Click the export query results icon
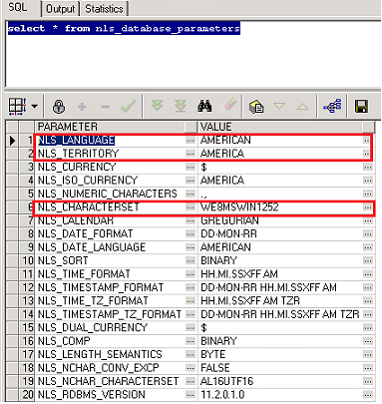Screen dimensions: 382x404 (256, 107)
